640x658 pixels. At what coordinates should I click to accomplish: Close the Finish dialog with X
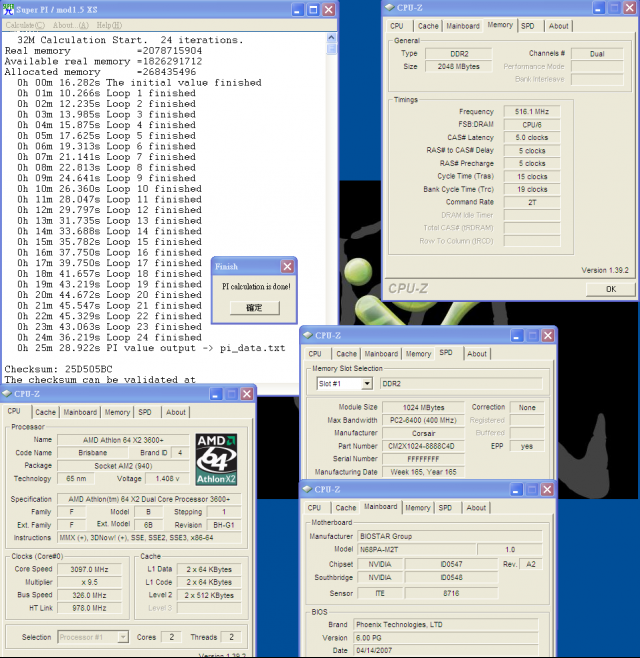pos(287,266)
